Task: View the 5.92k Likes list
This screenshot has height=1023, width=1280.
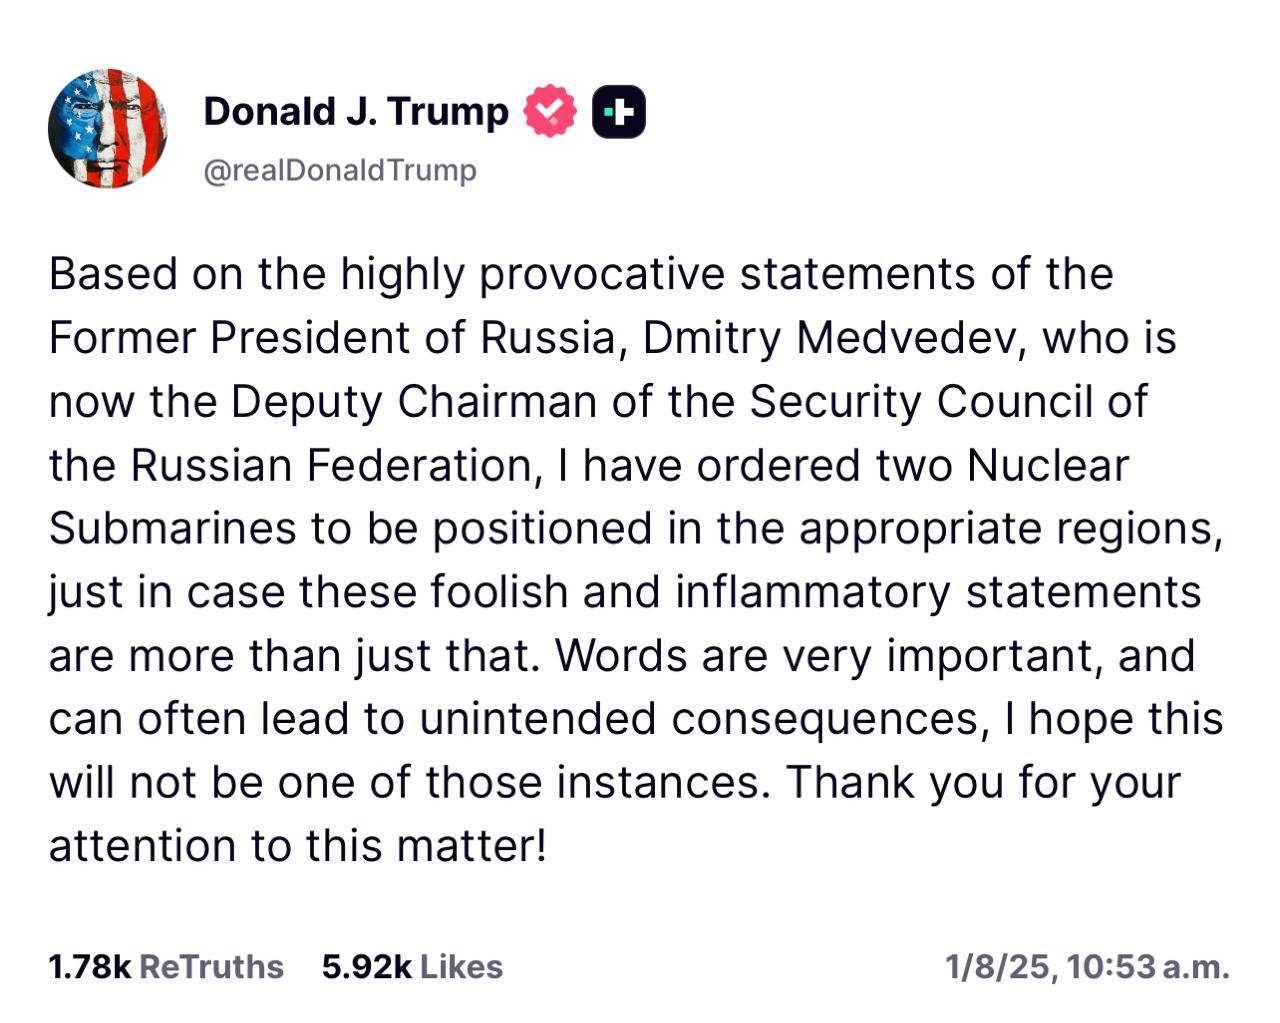Action: [412, 966]
